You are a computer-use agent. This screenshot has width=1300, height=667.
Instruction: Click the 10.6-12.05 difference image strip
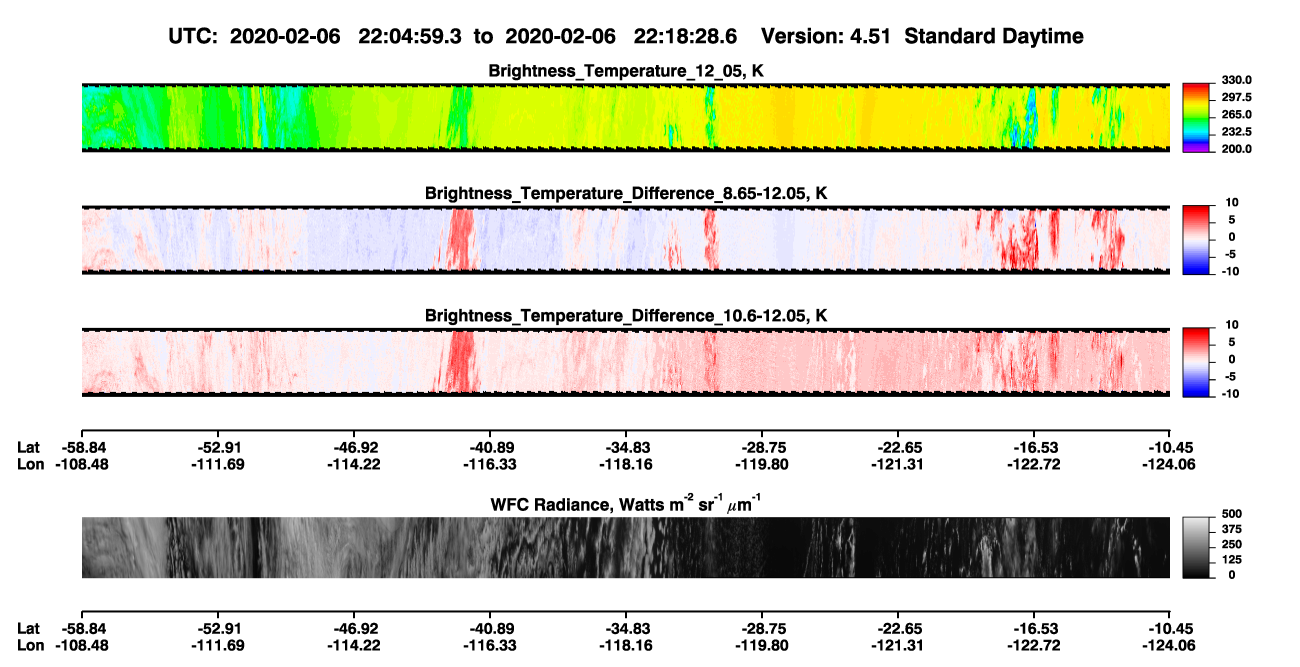pyautogui.click(x=626, y=363)
